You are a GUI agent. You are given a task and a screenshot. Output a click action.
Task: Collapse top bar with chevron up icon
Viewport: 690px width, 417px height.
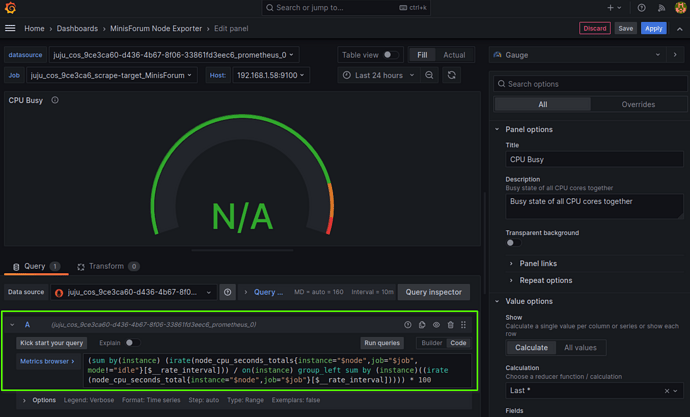point(680,29)
